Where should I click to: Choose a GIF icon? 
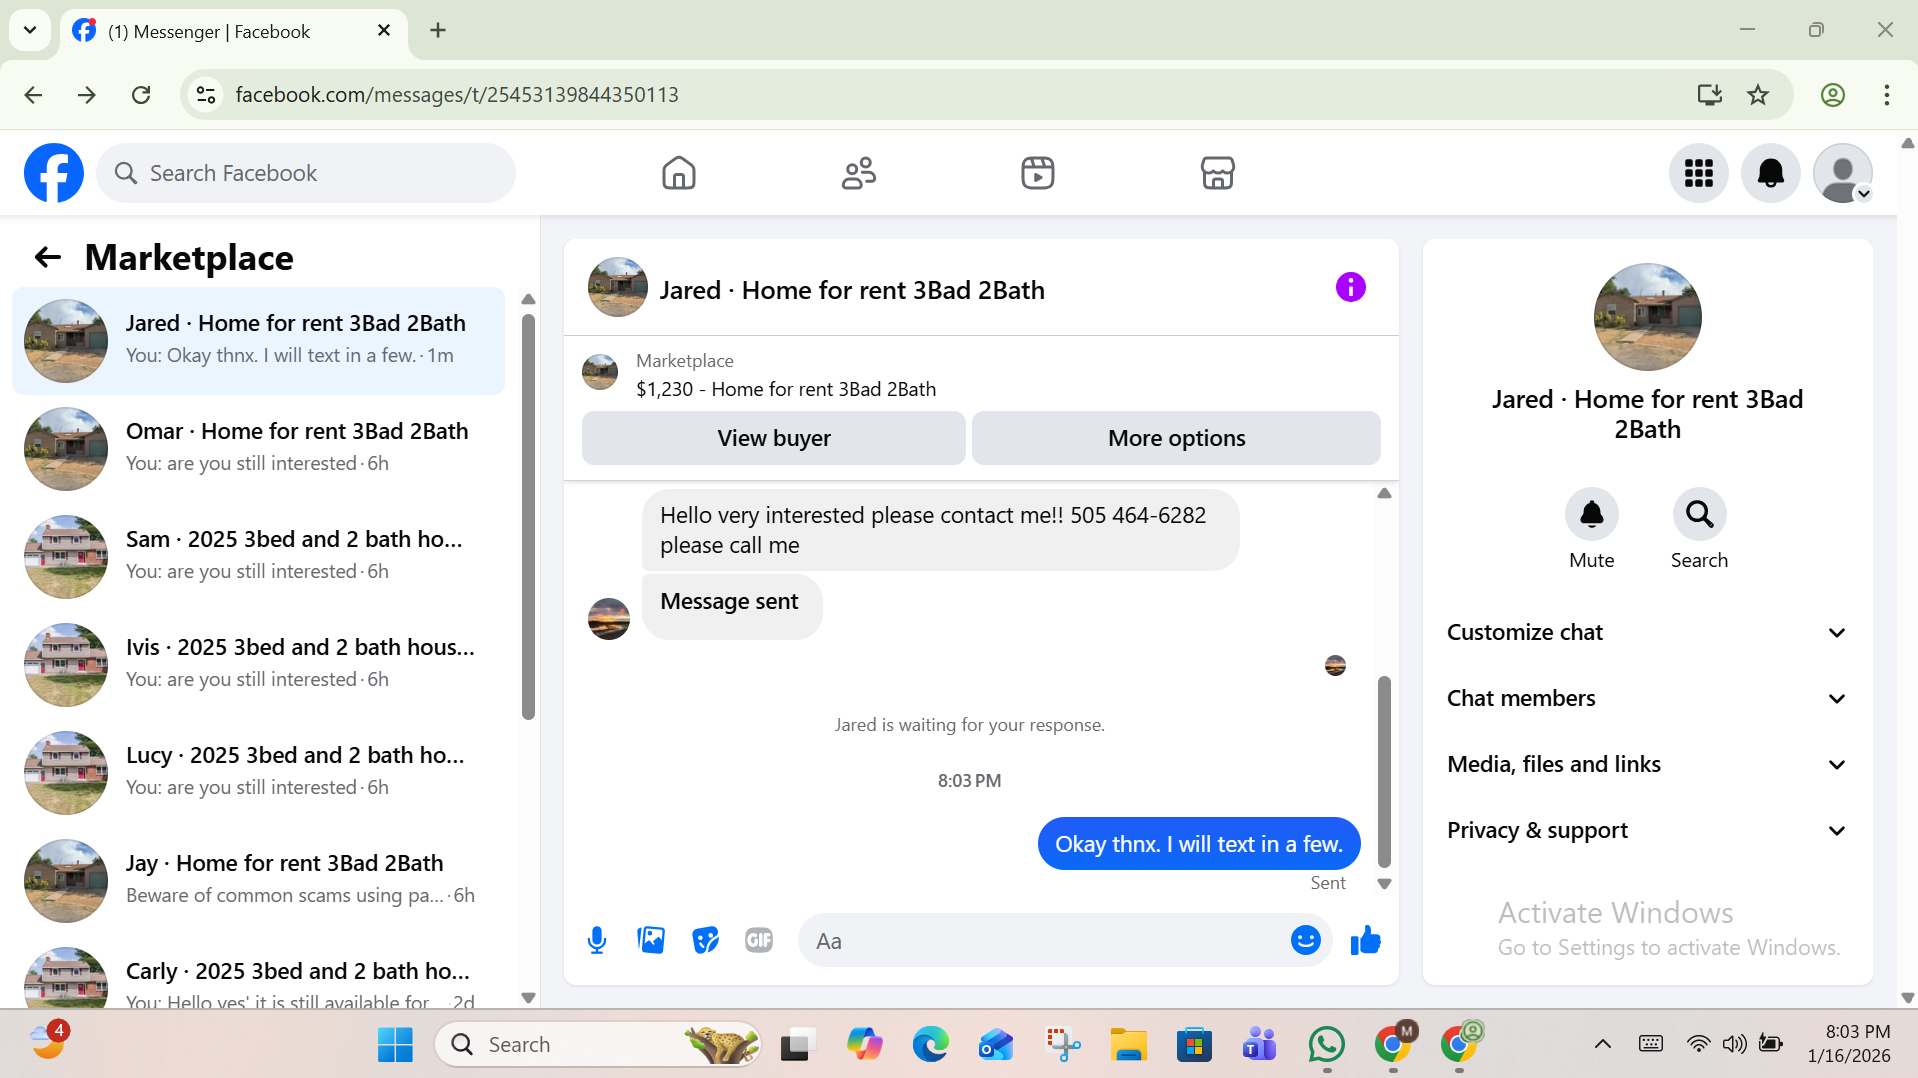click(x=759, y=940)
